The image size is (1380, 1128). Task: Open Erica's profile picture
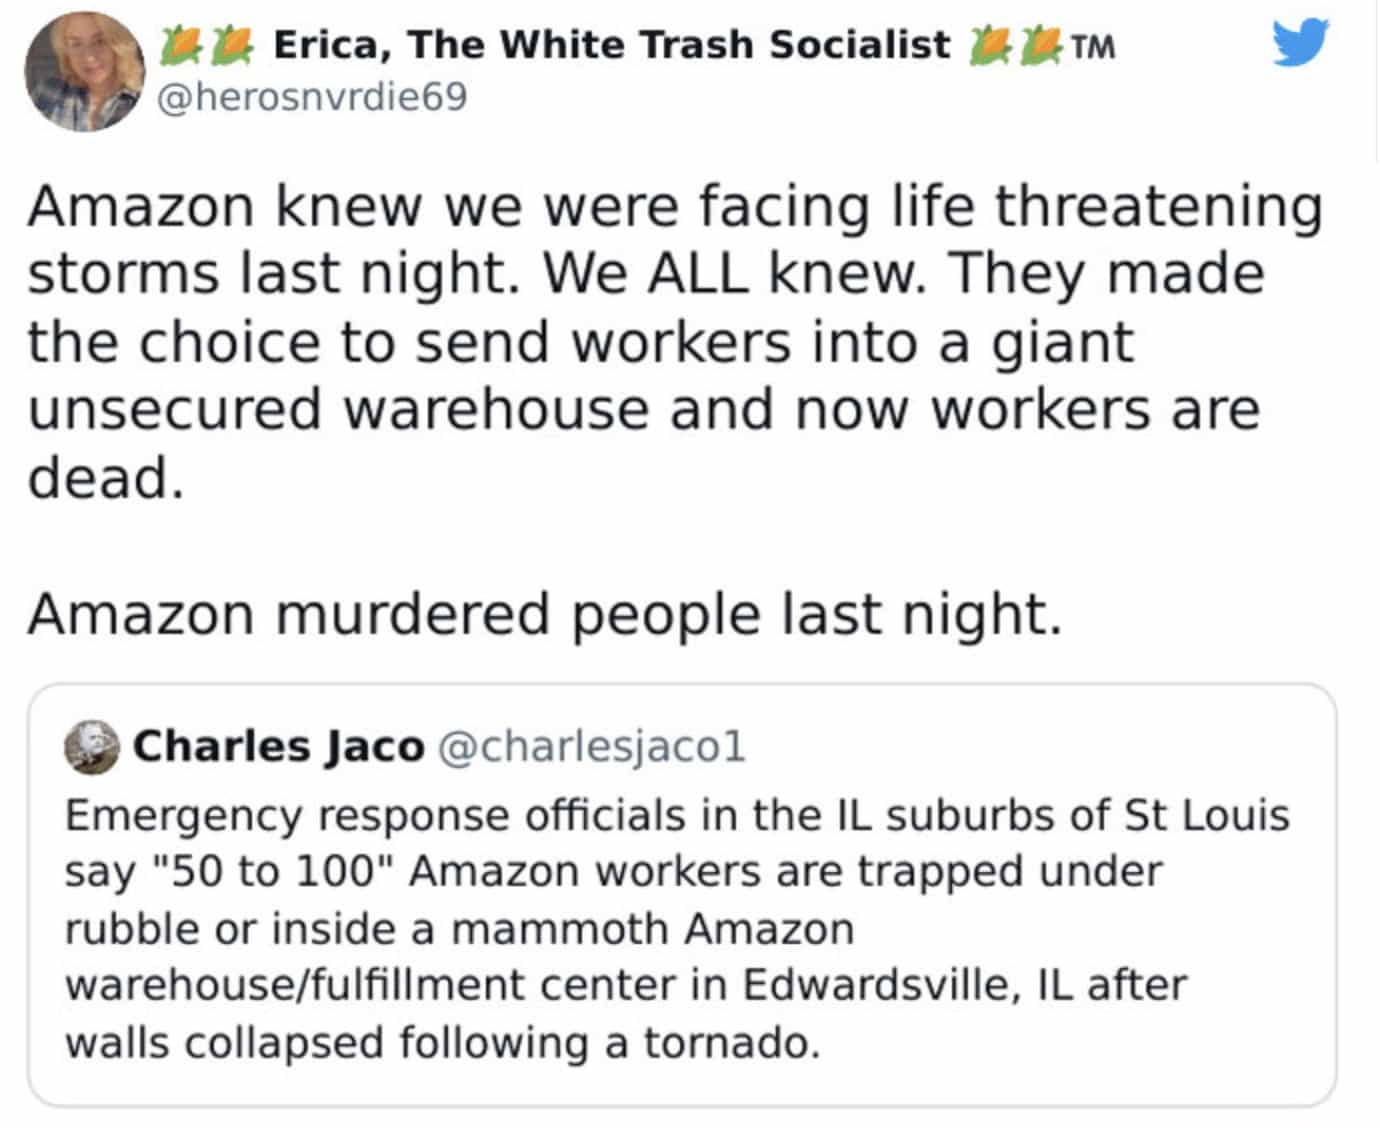[x=84, y=72]
